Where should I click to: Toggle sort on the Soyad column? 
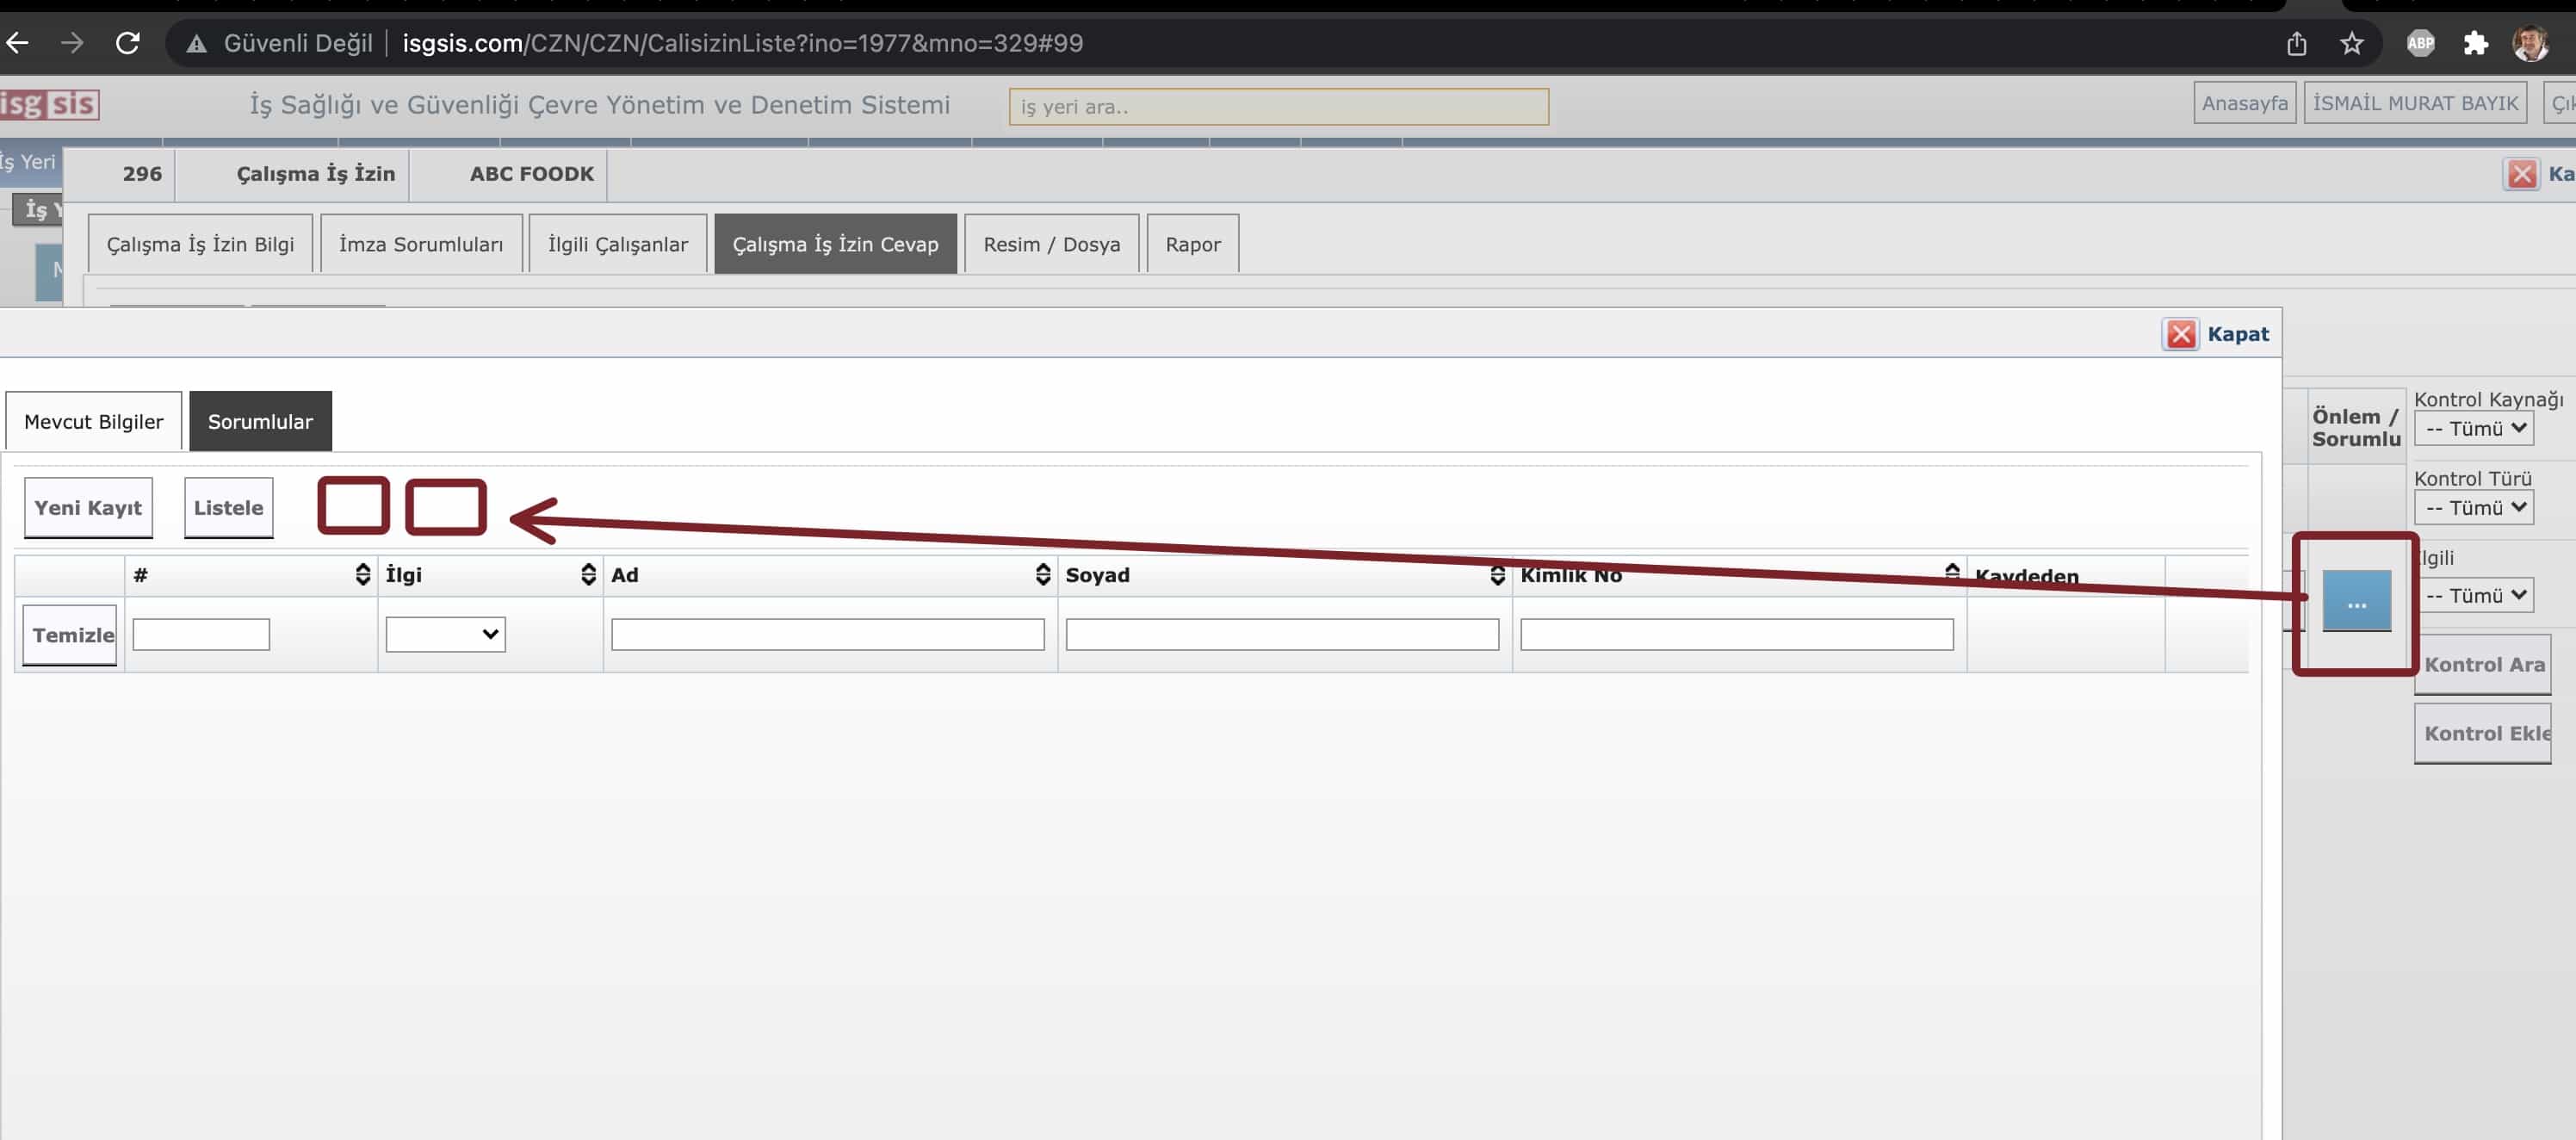click(1497, 574)
